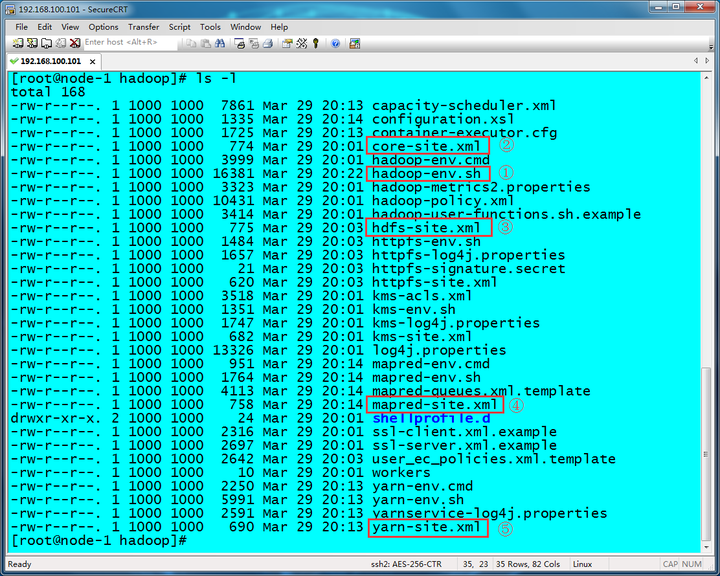
Task: Close the 192.168.100.101 session tab
Action: point(93,62)
